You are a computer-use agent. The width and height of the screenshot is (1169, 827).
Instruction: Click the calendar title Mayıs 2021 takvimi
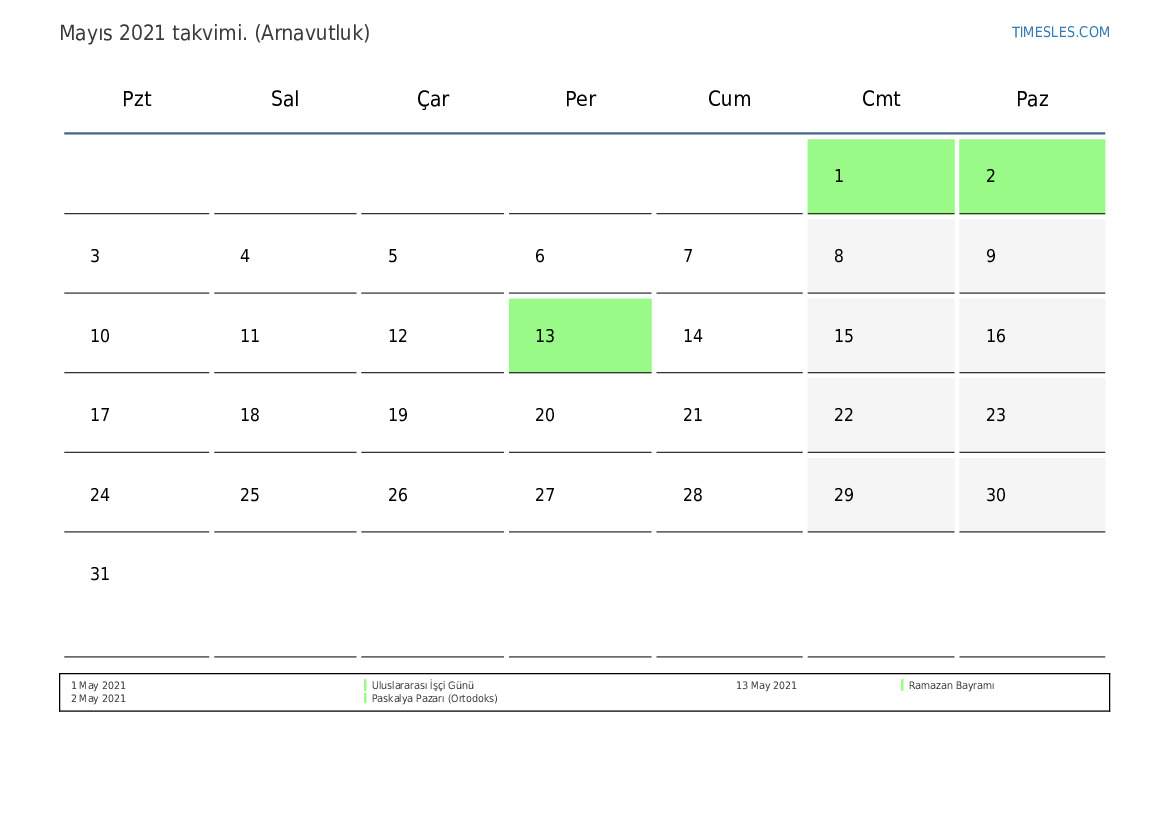[x=214, y=33]
